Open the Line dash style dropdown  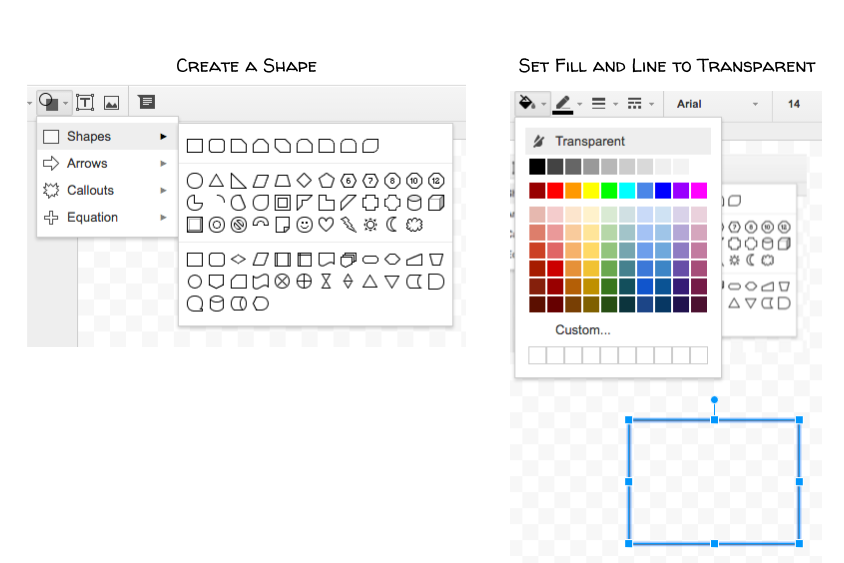635,103
